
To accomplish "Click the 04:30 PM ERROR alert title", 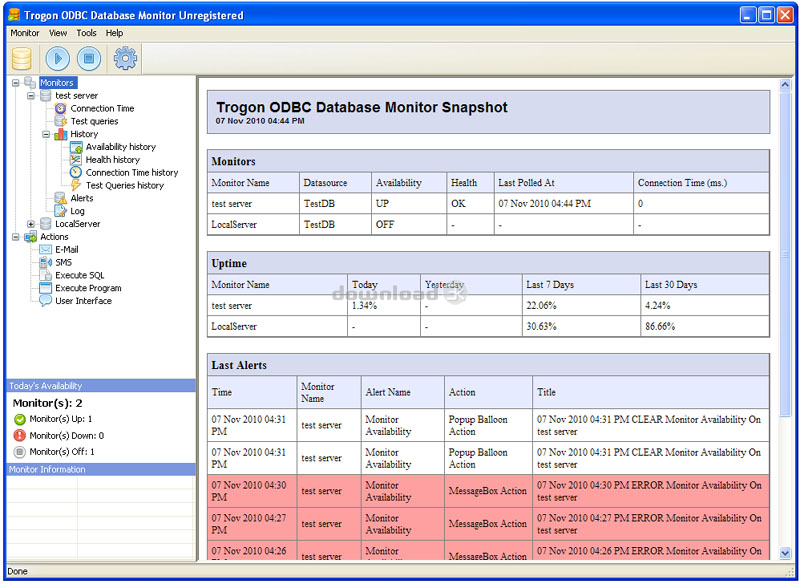I will (x=648, y=491).
